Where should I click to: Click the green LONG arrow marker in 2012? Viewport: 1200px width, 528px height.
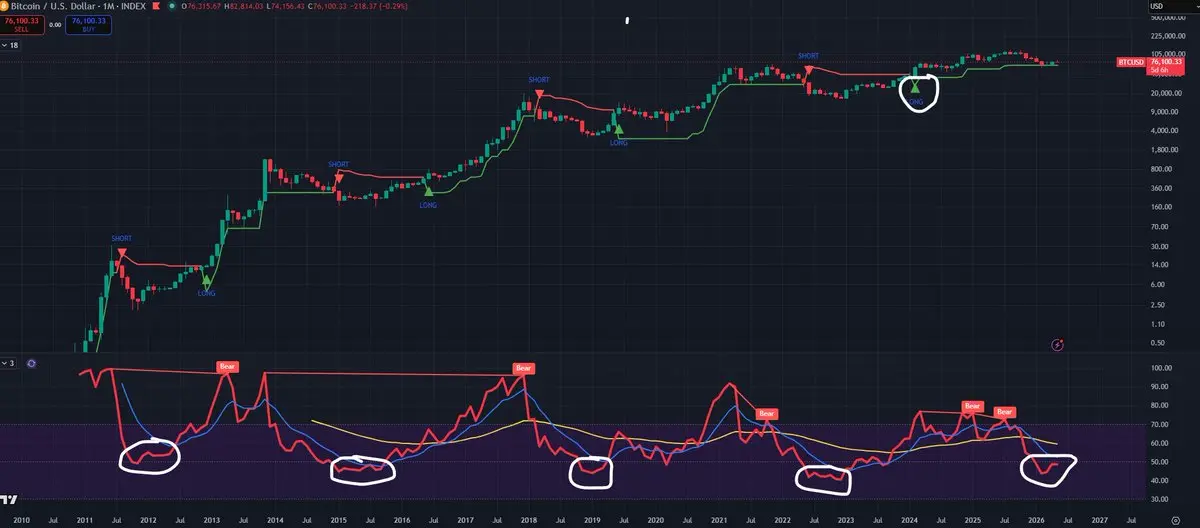[x=206, y=281]
